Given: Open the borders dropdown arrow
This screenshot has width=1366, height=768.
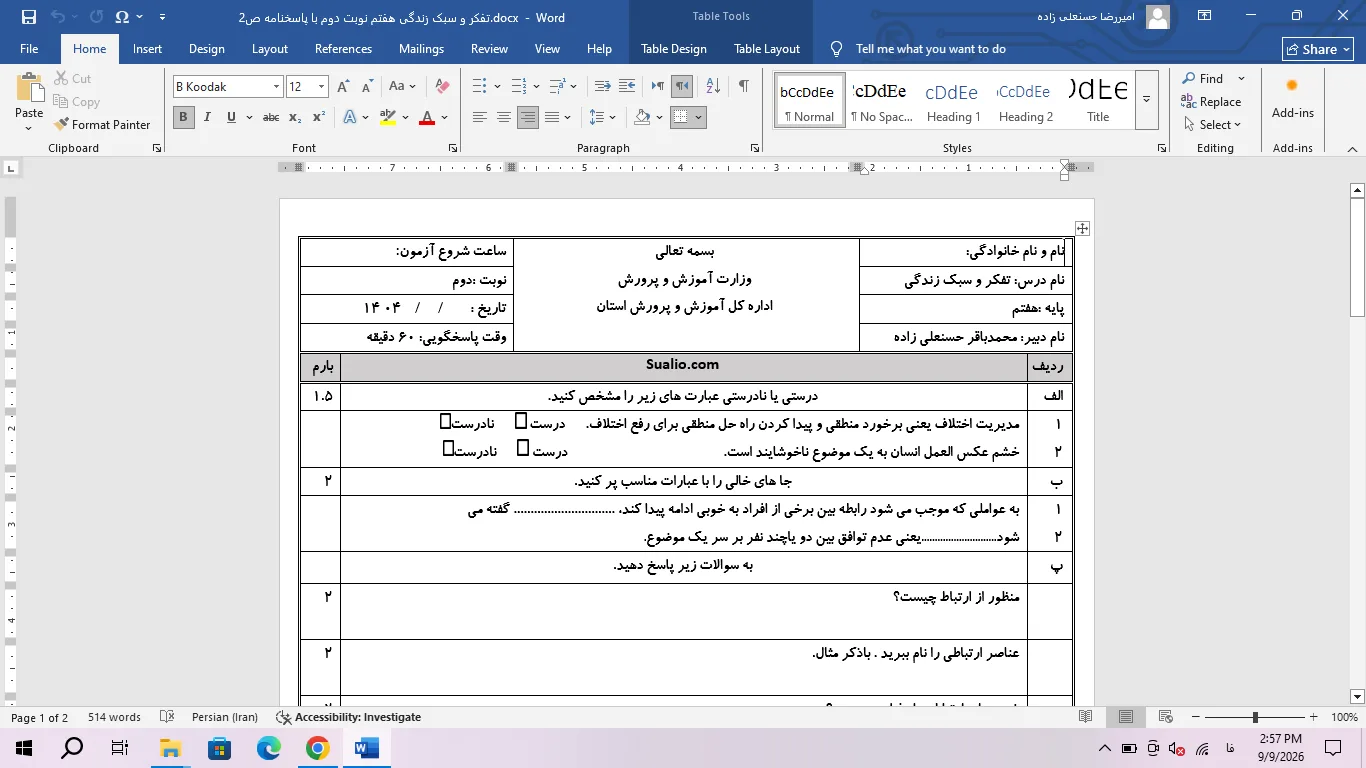Looking at the screenshot, I should 698,117.
